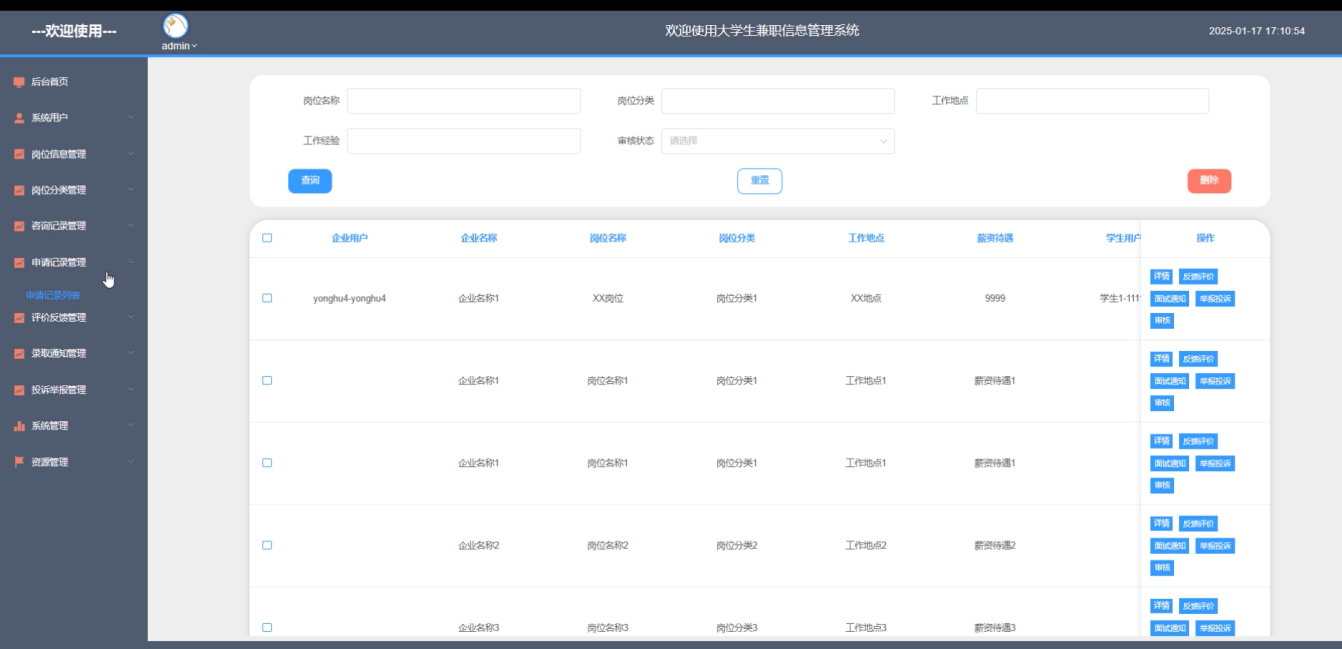Image resolution: width=1342 pixels, height=649 pixels.
Task: Click the chart icon beside 申请记录管理
Action: click(19, 263)
